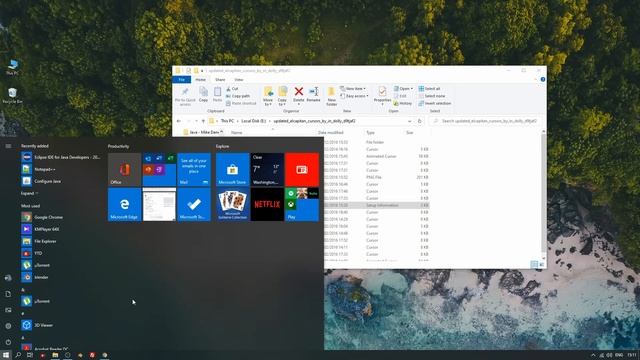The image size is (640, 360).
Task: Open Eclipse IDE for Java Developers from Recently added
Action: pos(60,157)
